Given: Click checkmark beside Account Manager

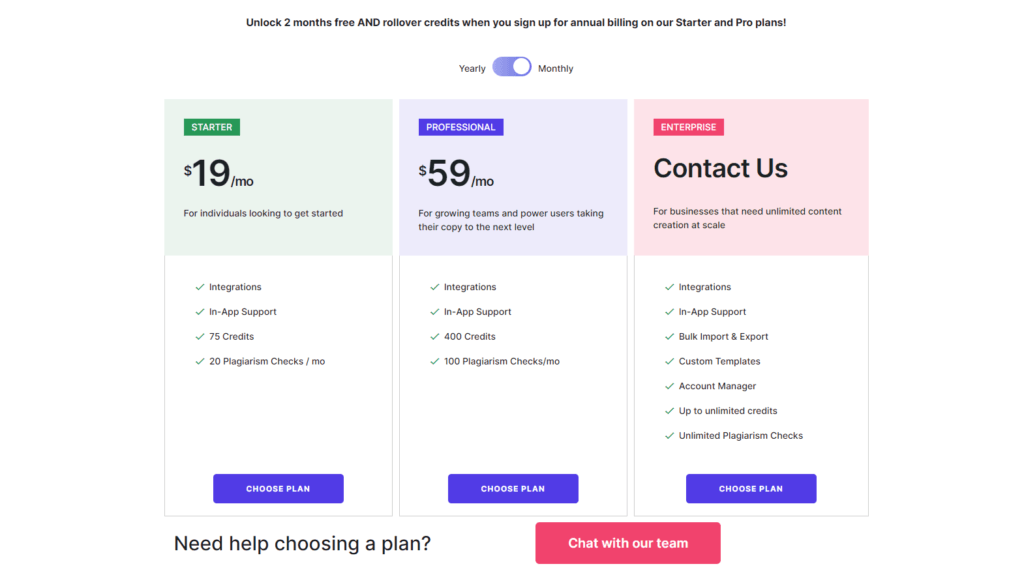Looking at the screenshot, I should point(669,386).
